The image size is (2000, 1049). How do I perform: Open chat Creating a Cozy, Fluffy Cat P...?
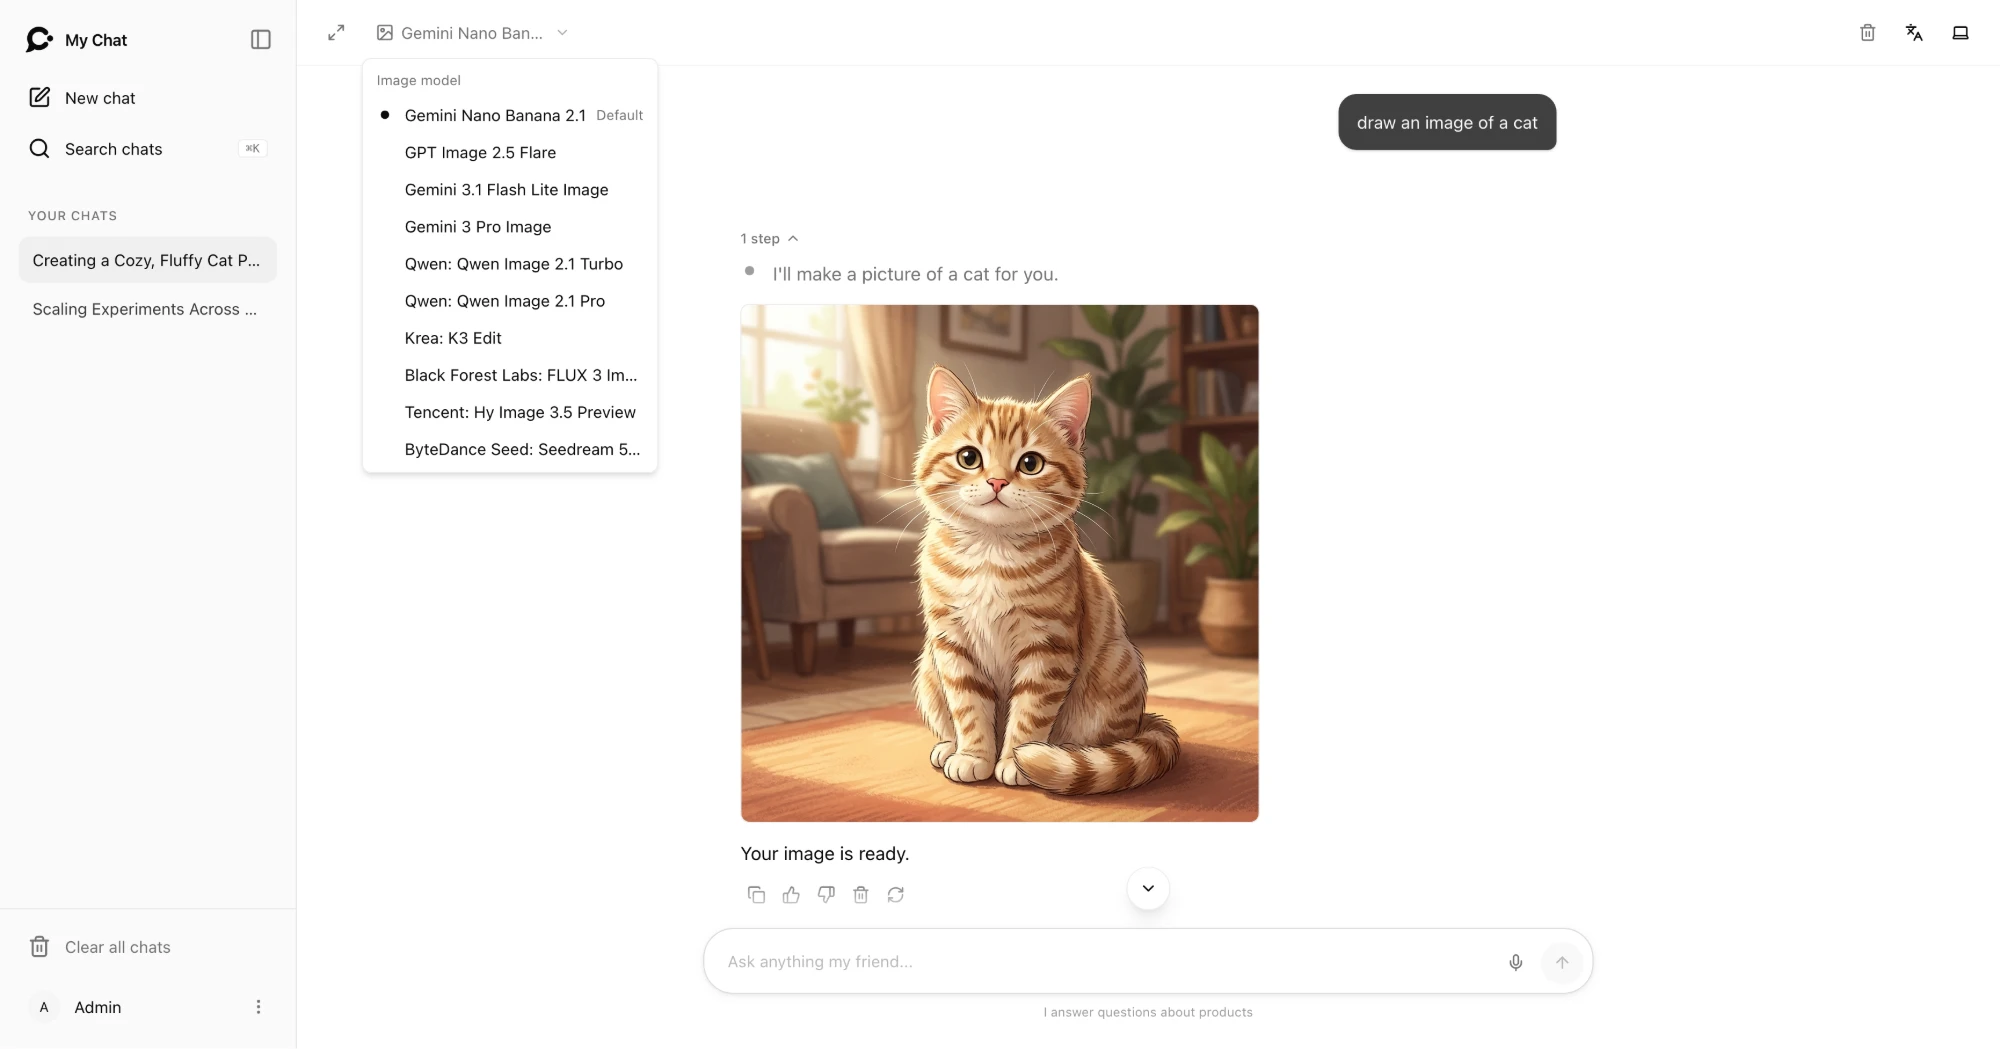tap(147, 260)
